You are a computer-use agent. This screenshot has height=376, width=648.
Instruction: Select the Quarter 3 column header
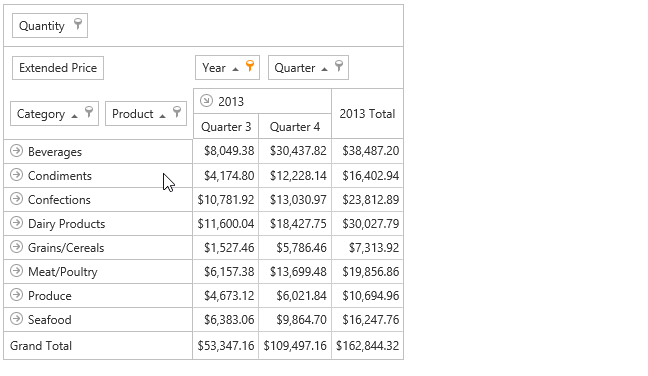[x=226, y=126]
